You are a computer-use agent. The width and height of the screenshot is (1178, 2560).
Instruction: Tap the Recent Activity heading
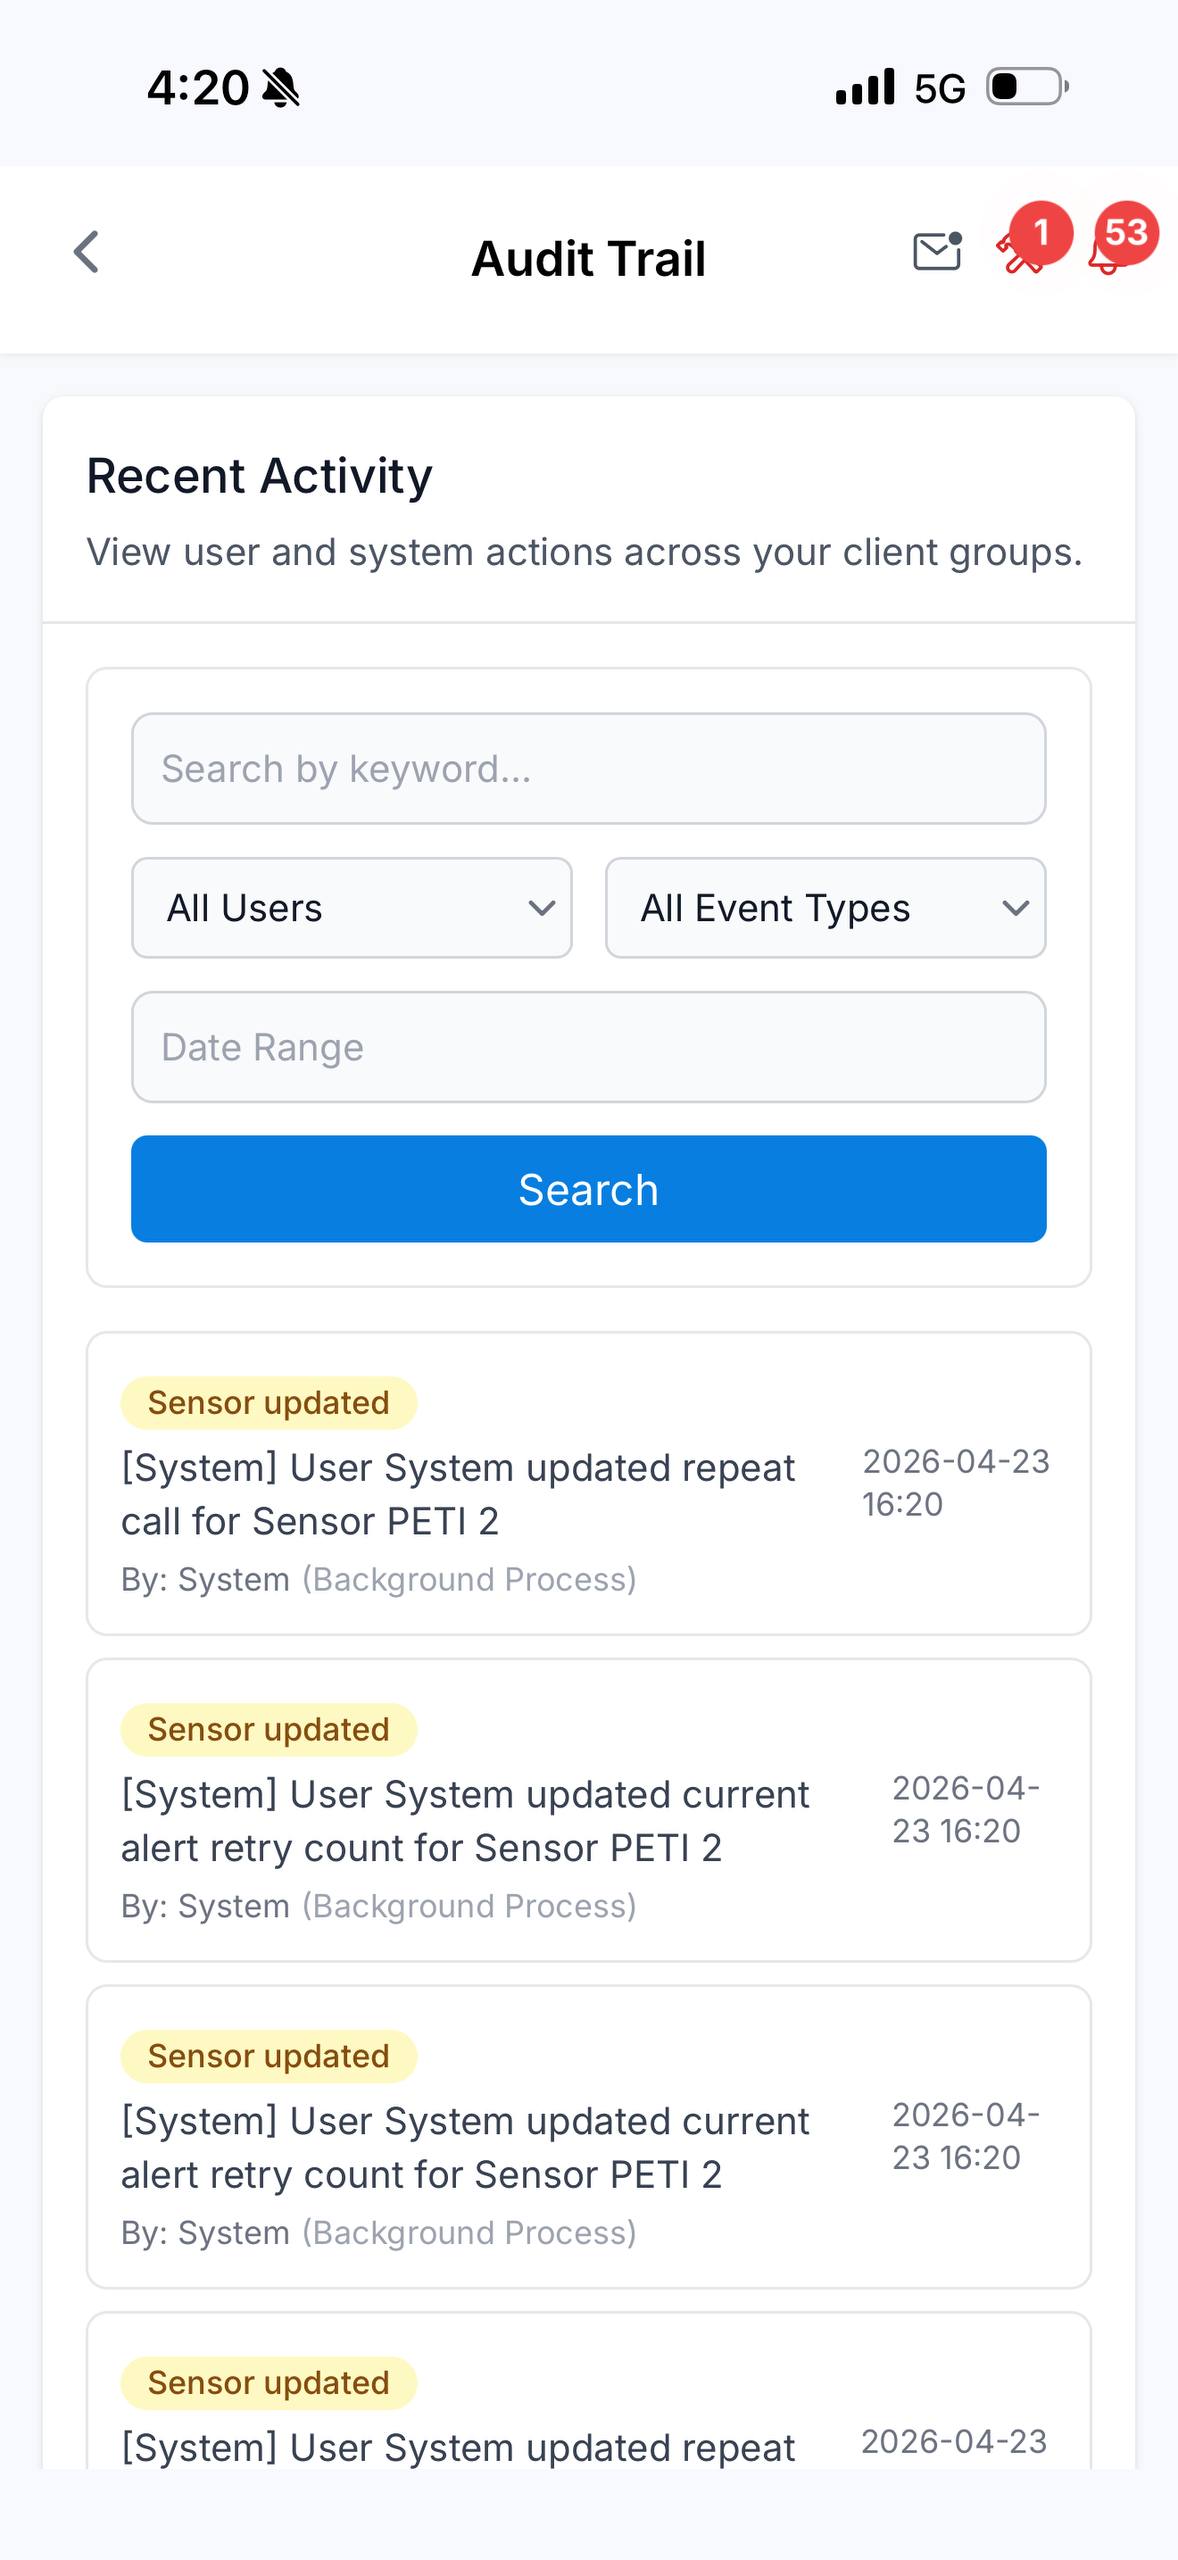click(260, 476)
